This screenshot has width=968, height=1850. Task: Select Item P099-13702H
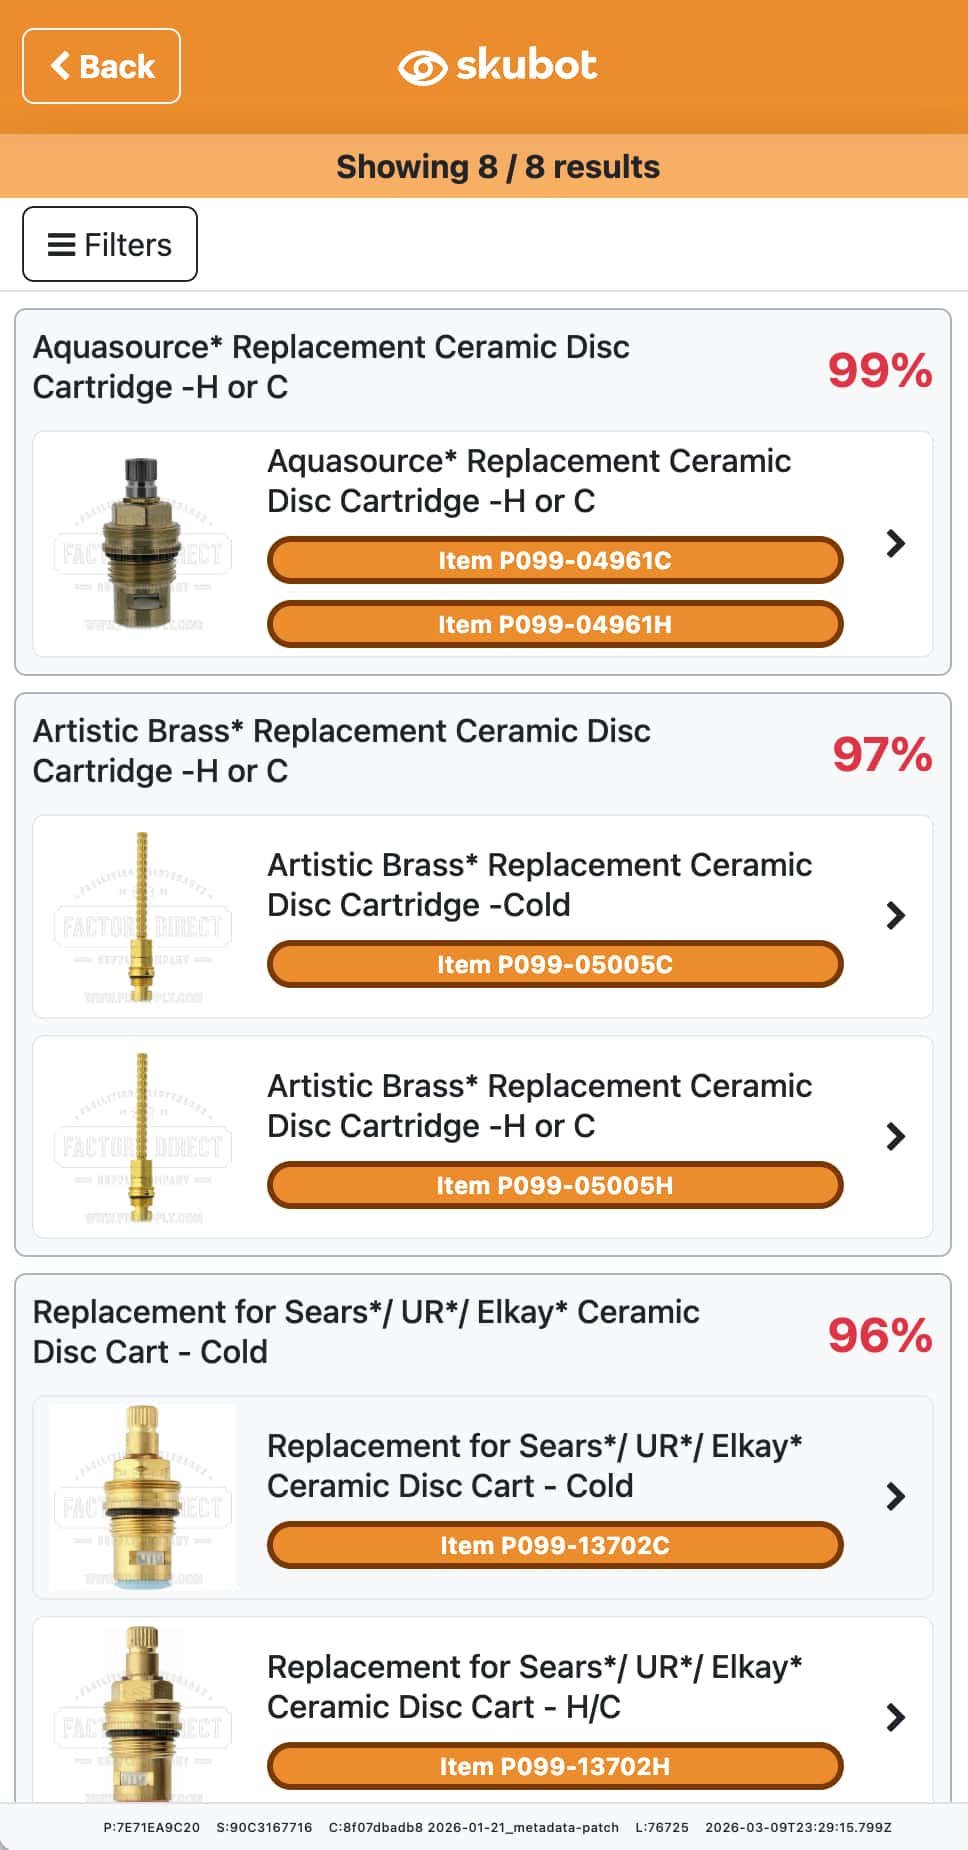click(x=555, y=1766)
